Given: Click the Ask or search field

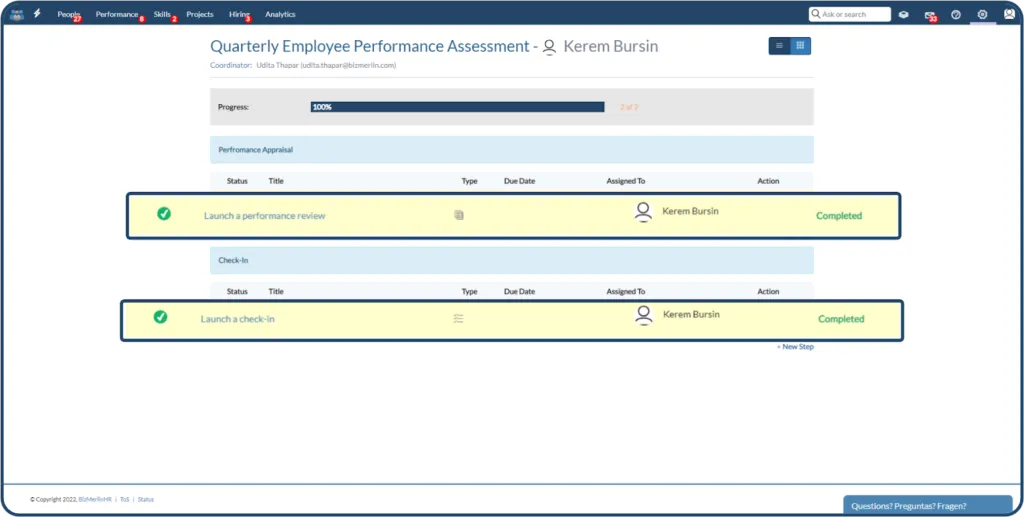Looking at the screenshot, I should (x=850, y=14).
